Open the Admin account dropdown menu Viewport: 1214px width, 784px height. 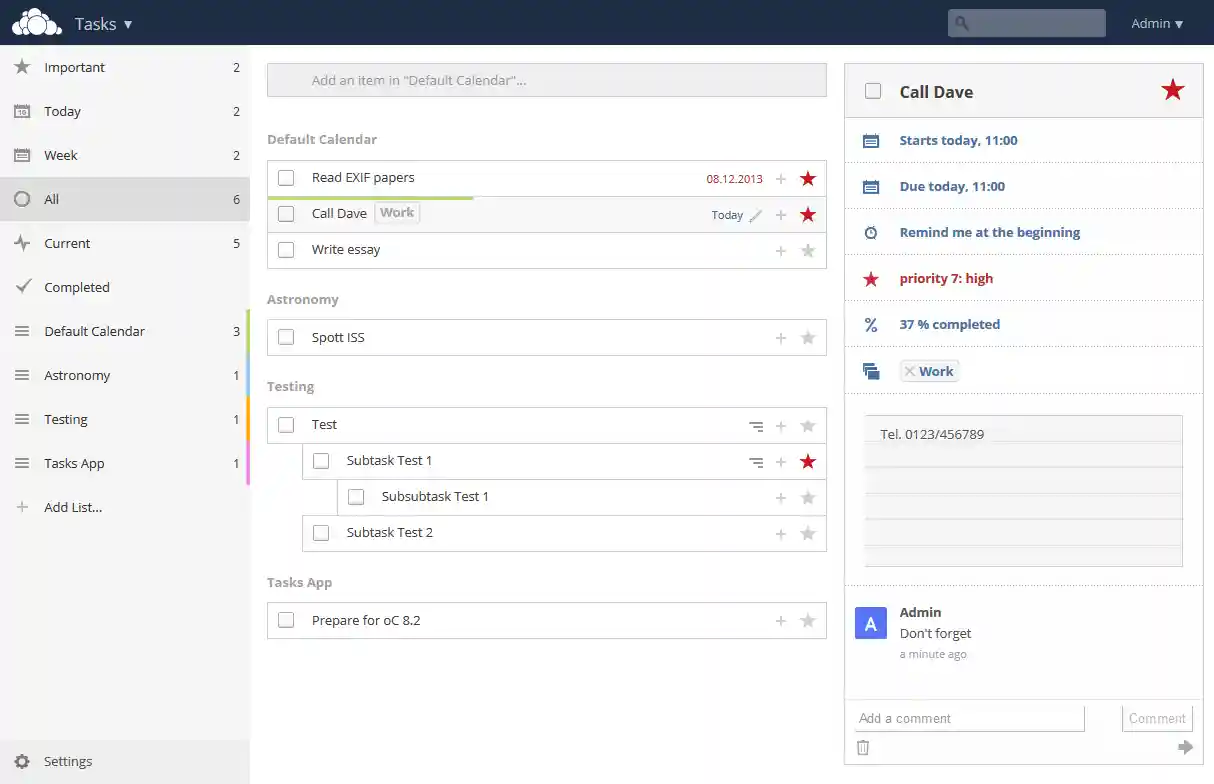[x=1156, y=23]
